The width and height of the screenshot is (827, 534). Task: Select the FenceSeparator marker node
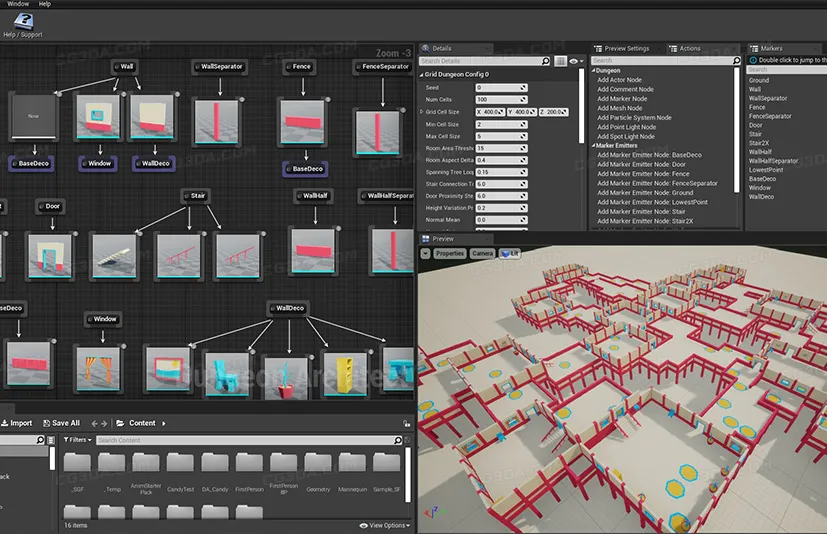coord(383,66)
